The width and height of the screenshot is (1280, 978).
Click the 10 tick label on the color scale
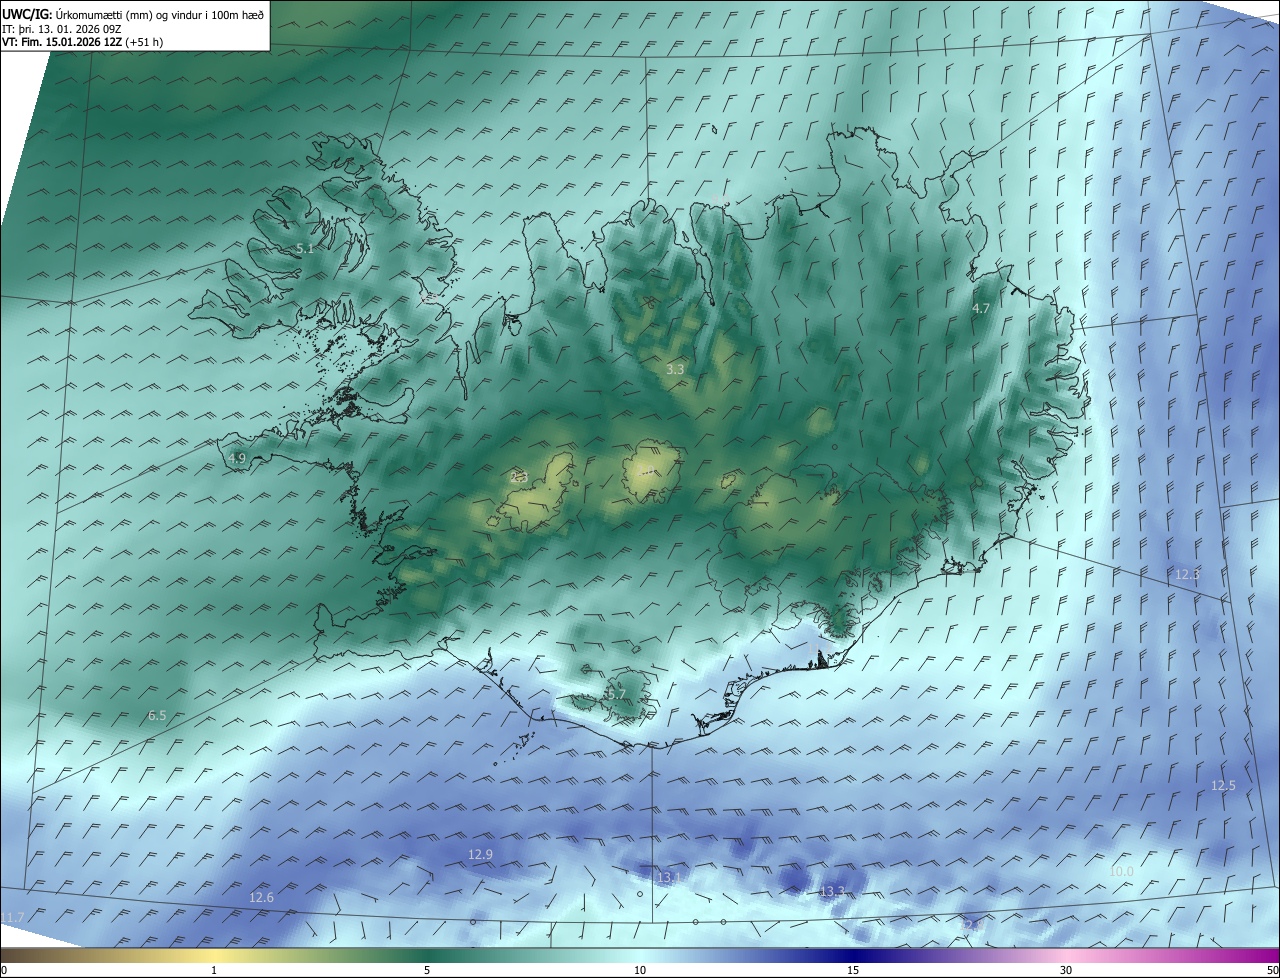(x=640, y=970)
